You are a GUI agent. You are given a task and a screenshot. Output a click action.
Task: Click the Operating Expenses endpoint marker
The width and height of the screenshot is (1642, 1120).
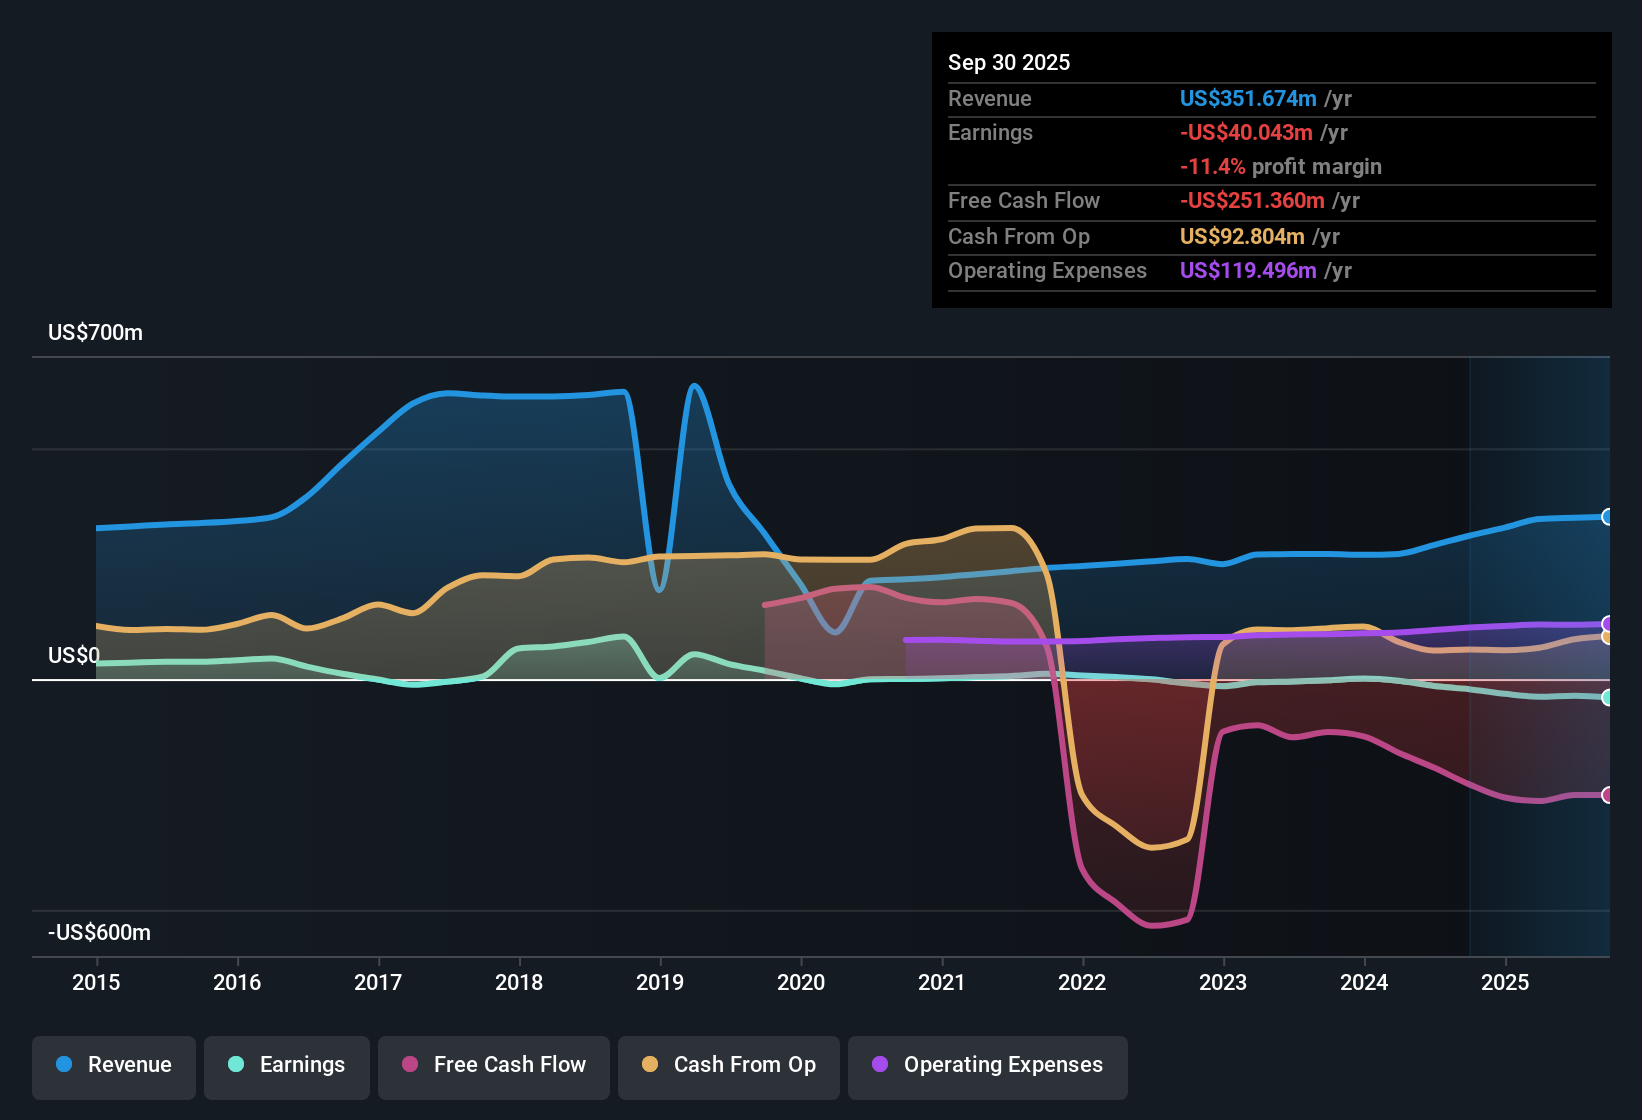tap(1607, 623)
